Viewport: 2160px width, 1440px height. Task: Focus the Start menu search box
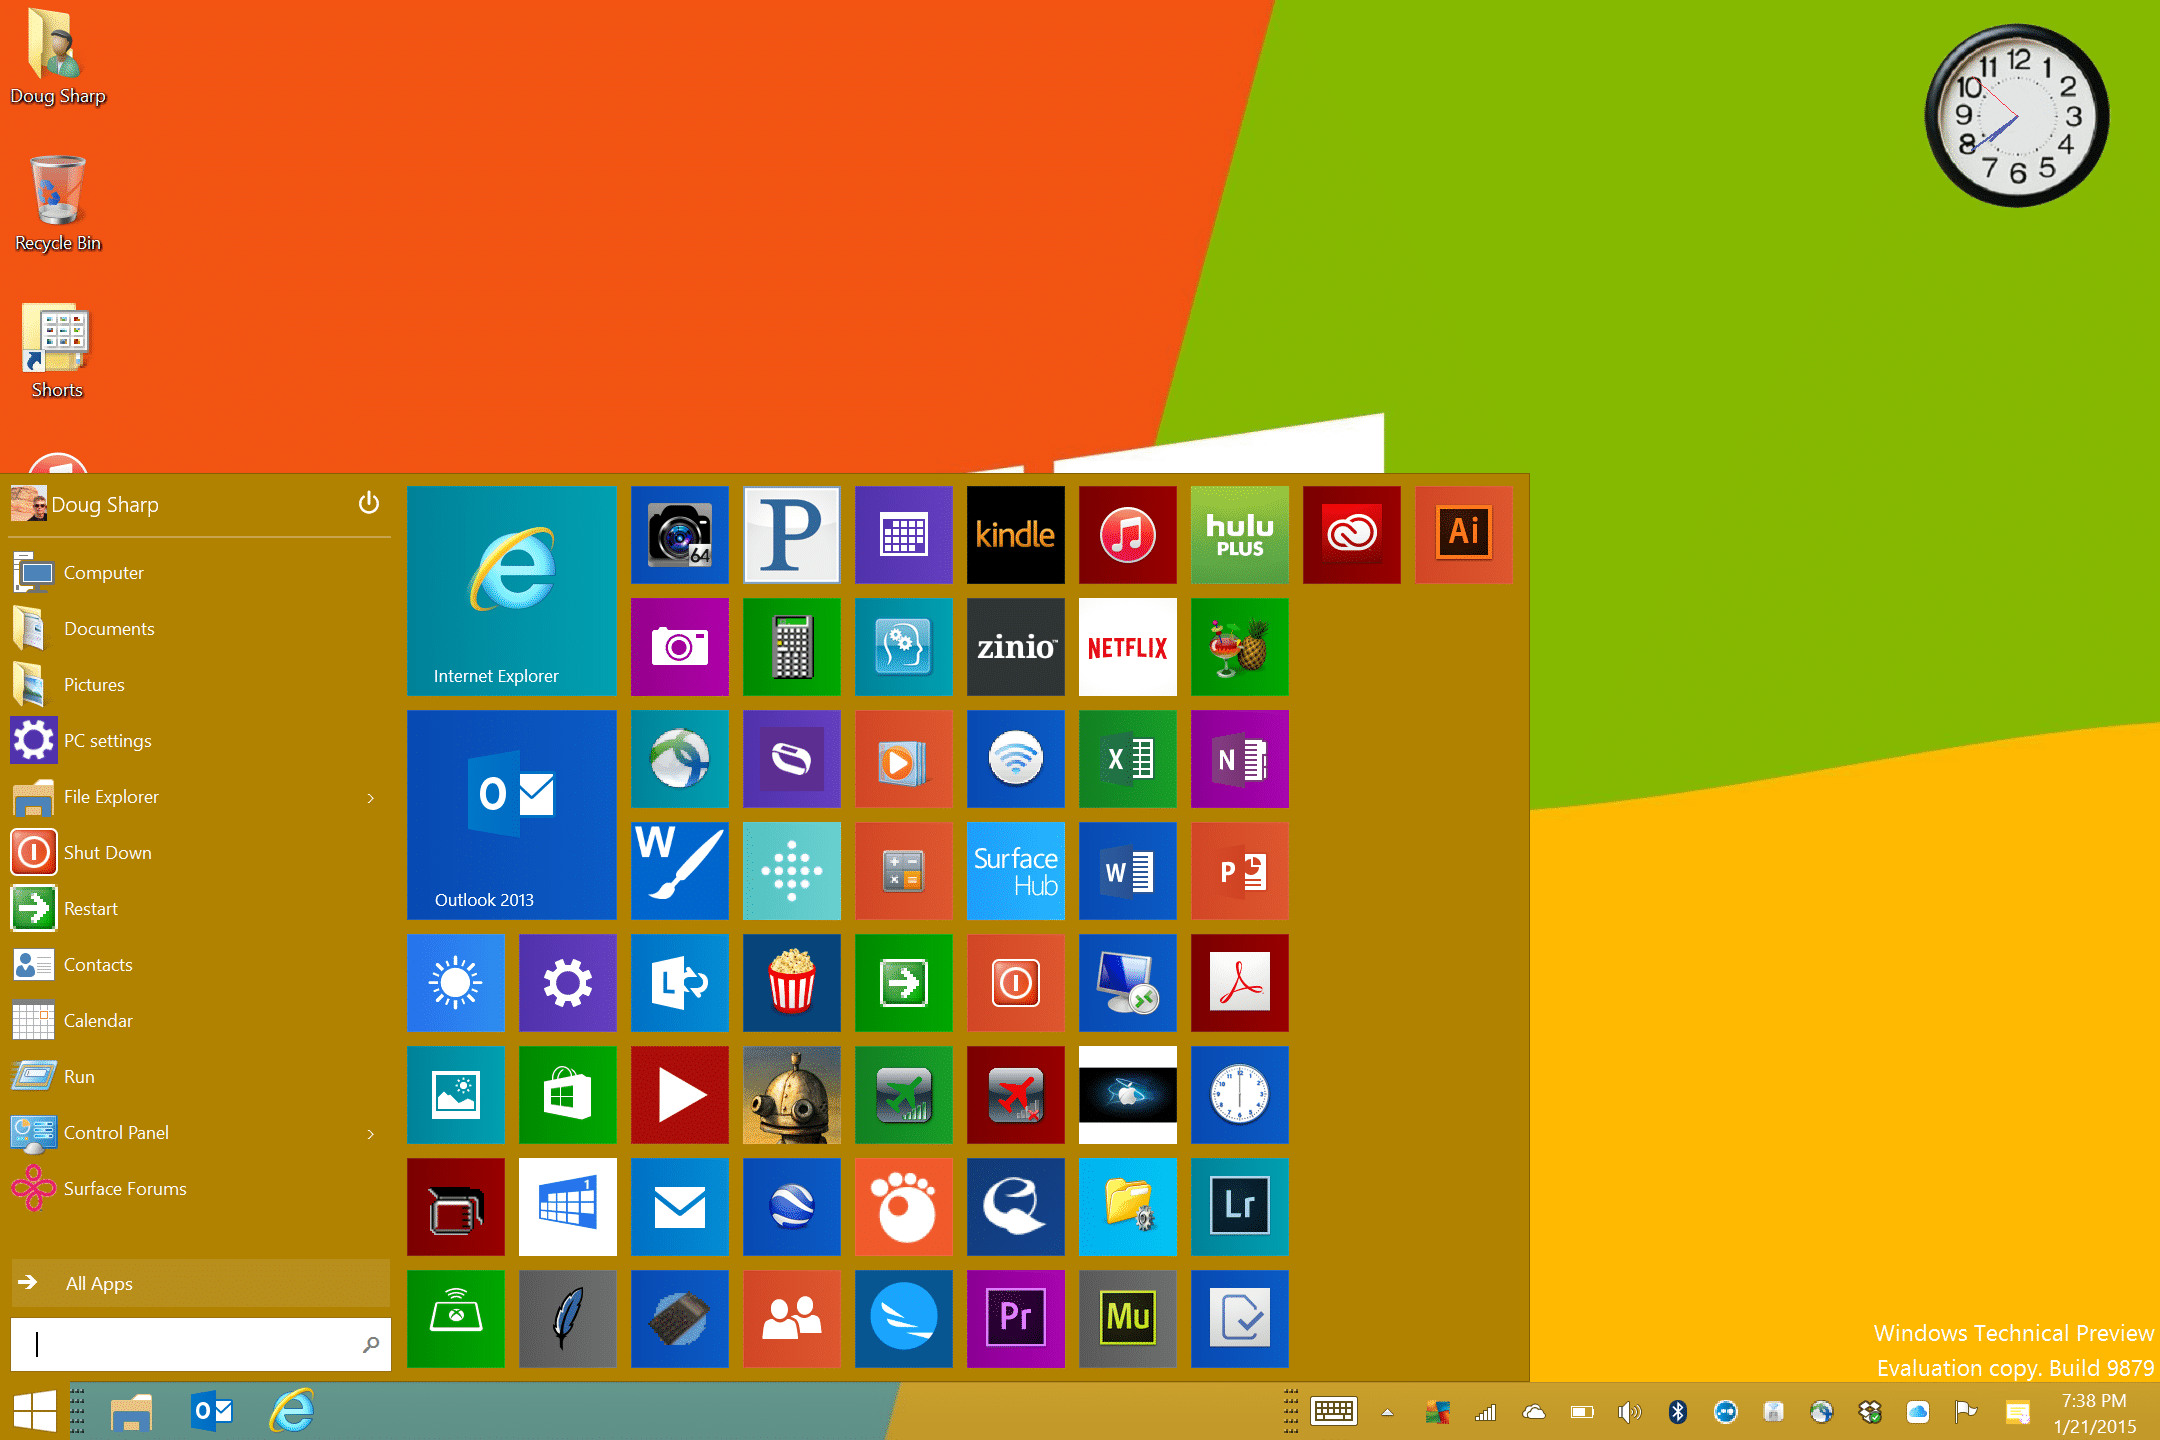[200, 1344]
